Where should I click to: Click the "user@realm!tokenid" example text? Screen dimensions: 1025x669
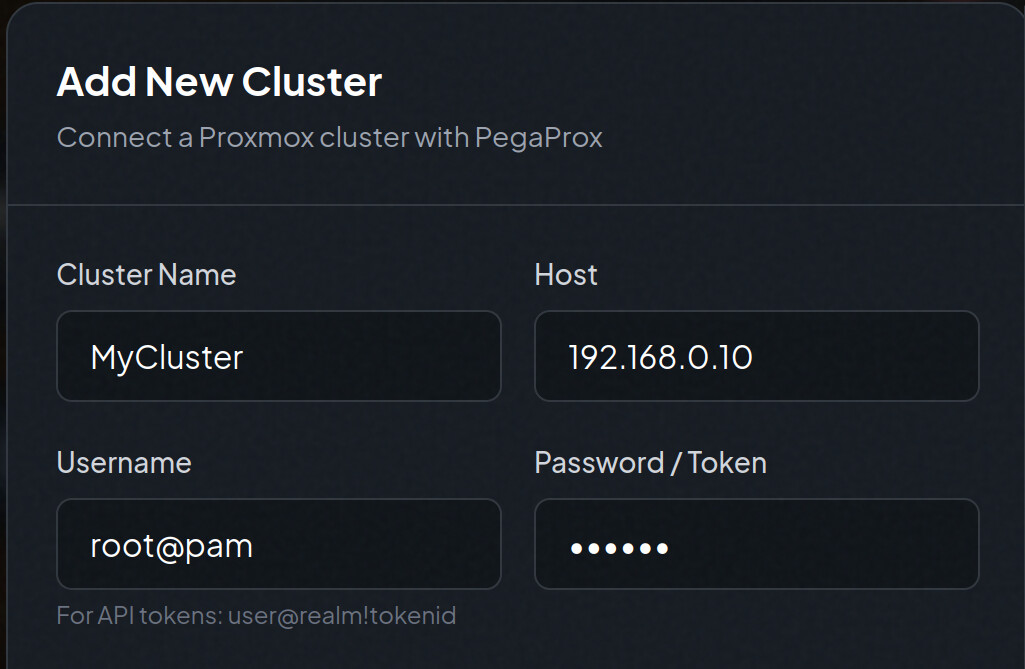point(342,615)
